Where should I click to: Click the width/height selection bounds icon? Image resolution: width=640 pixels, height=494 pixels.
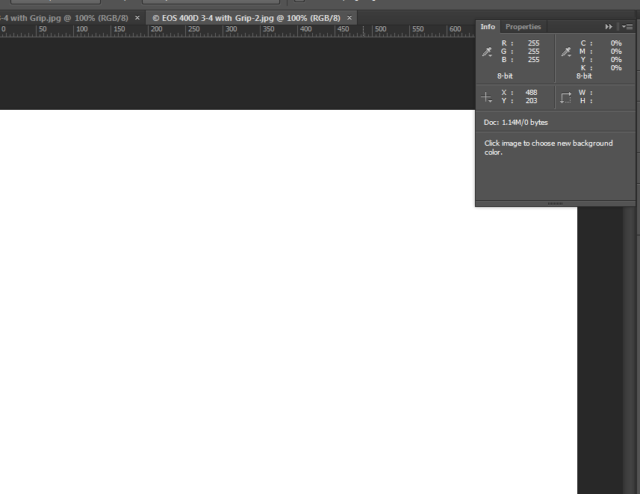(566, 97)
